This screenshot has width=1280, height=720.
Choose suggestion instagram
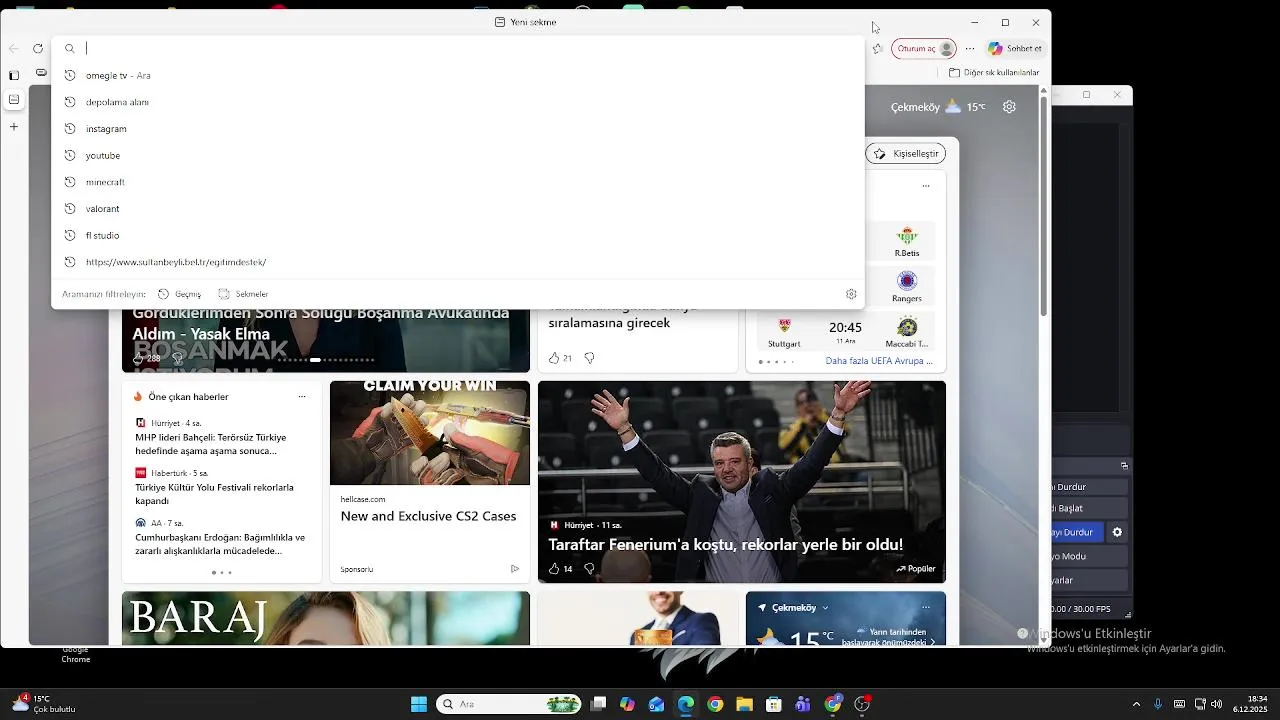pos(457,129)
